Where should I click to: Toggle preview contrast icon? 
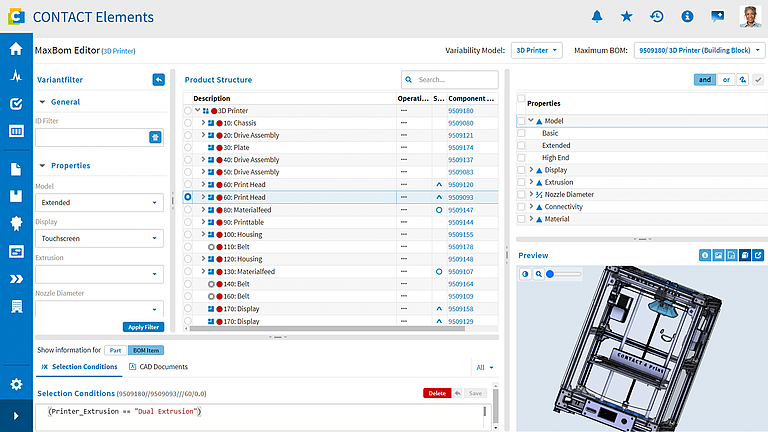click(525, 274)
